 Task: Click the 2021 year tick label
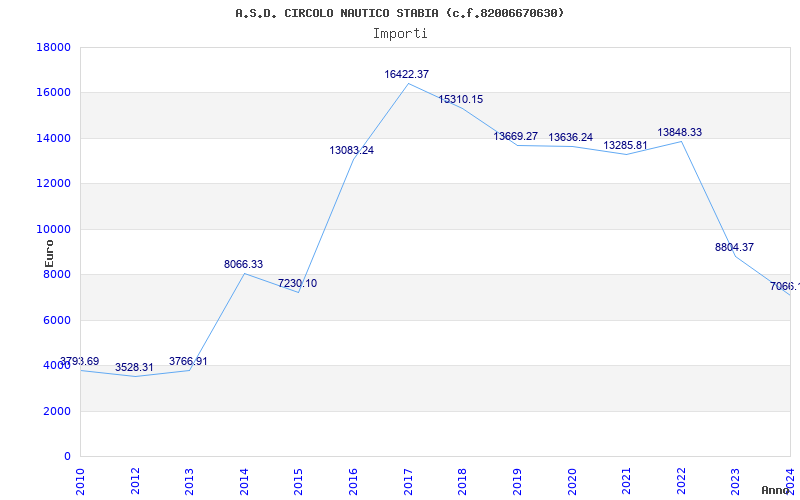point(627,481)
